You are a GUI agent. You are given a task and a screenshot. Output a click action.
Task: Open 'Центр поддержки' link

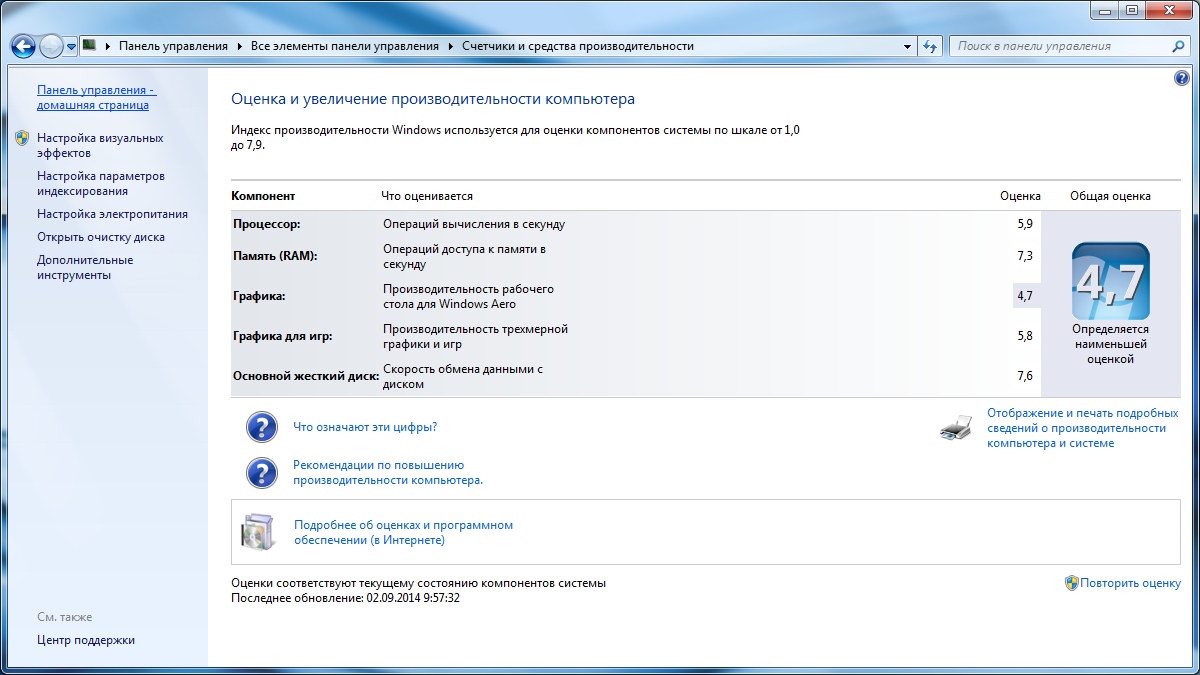coord(86,640)
